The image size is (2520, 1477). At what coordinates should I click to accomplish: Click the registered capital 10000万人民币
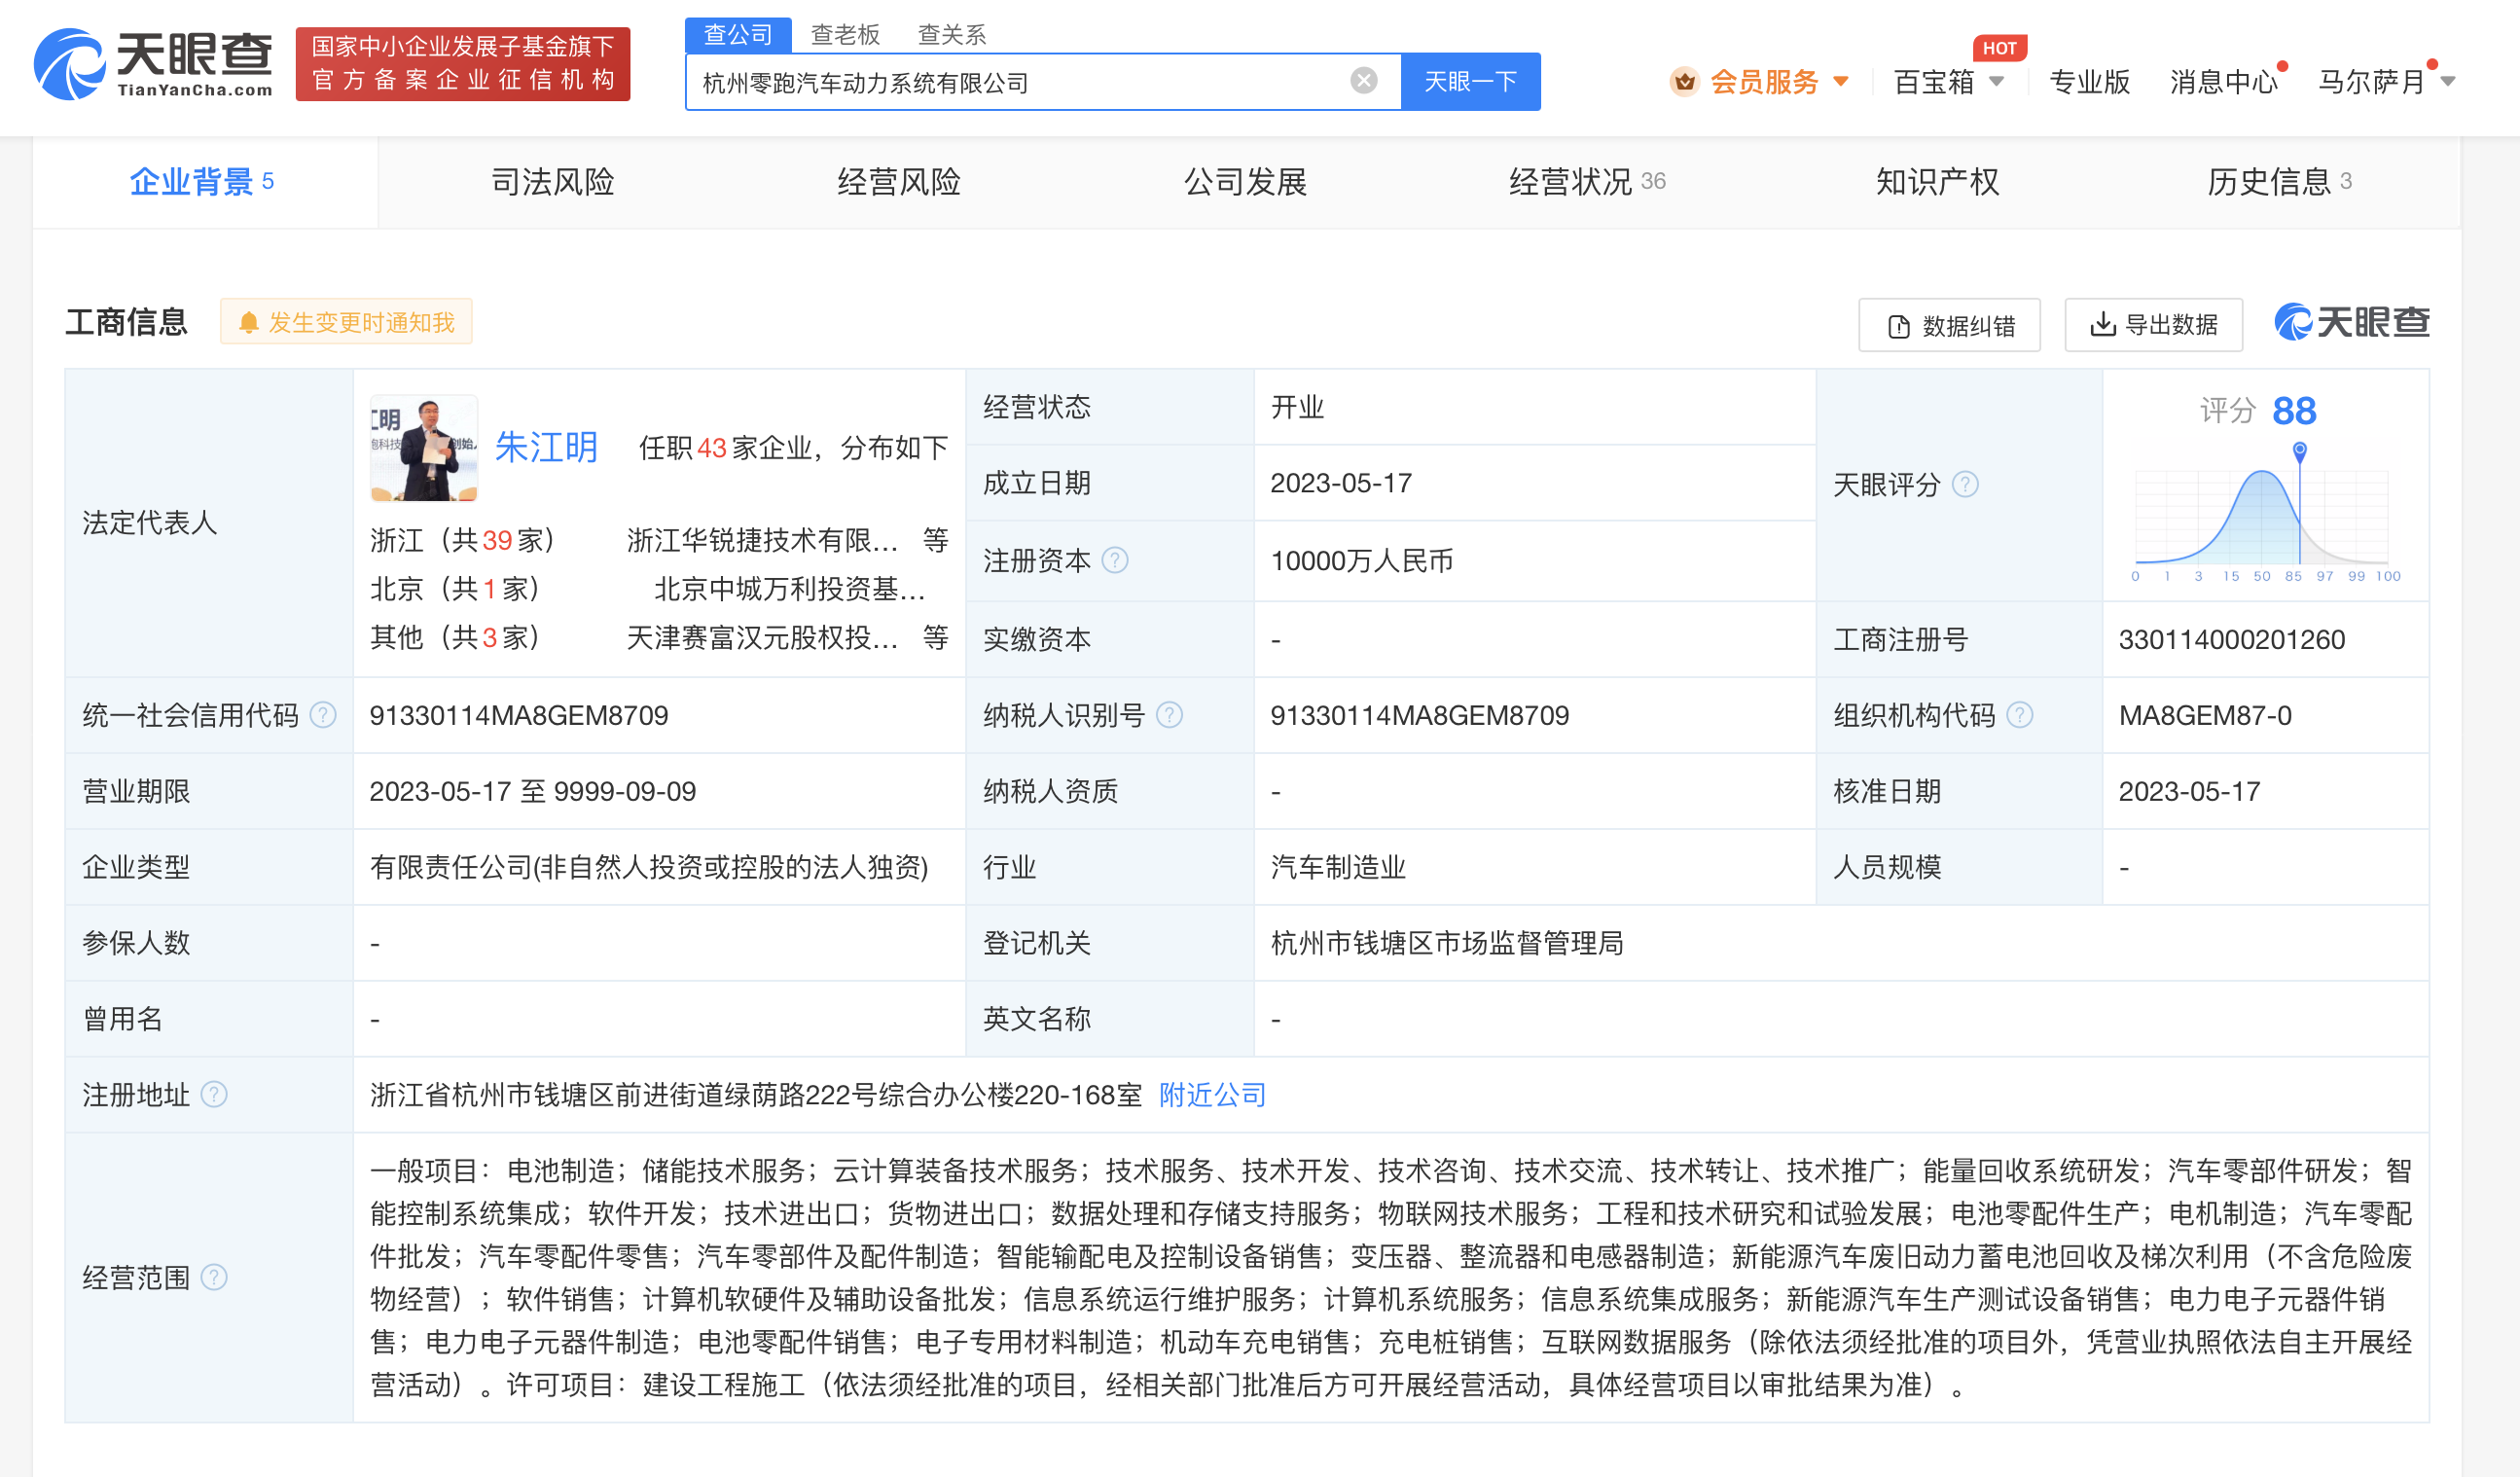tap(1362, 560)
